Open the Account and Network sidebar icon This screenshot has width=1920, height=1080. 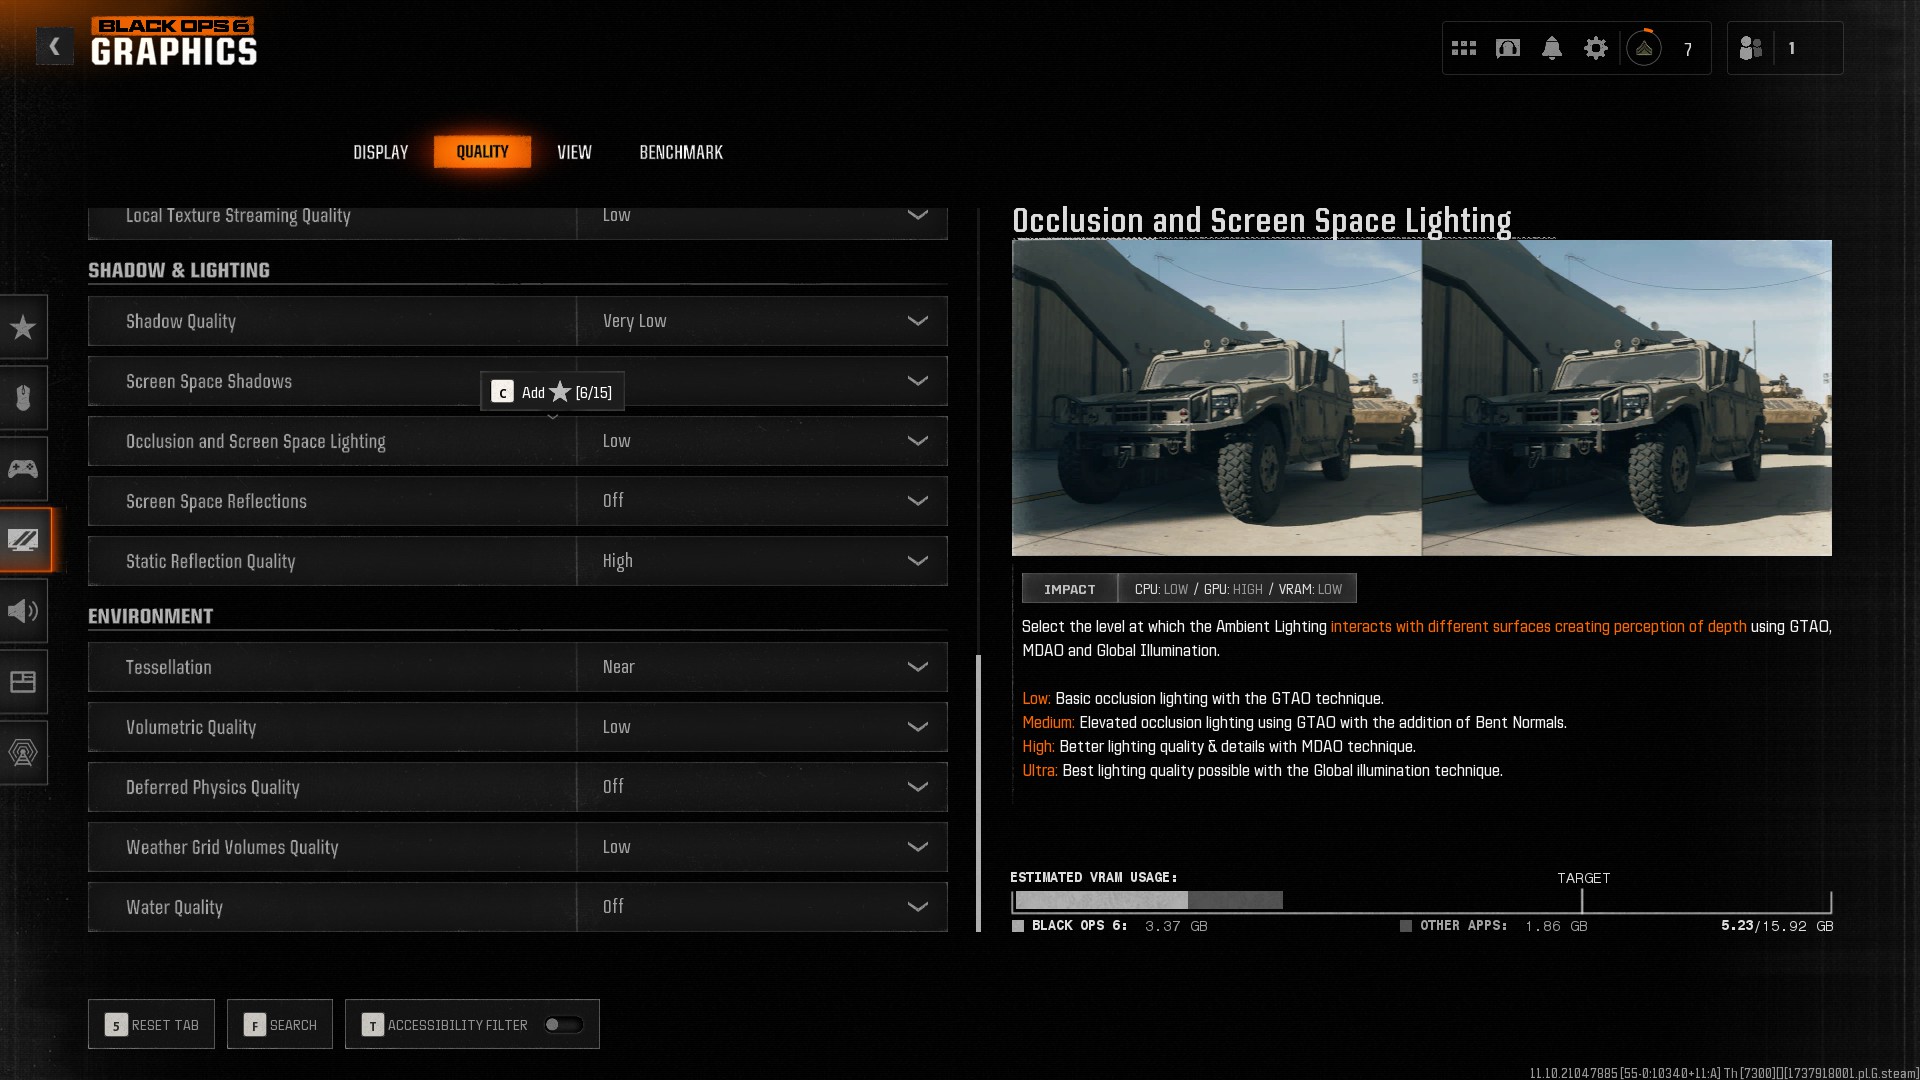(x=23, y=753)
